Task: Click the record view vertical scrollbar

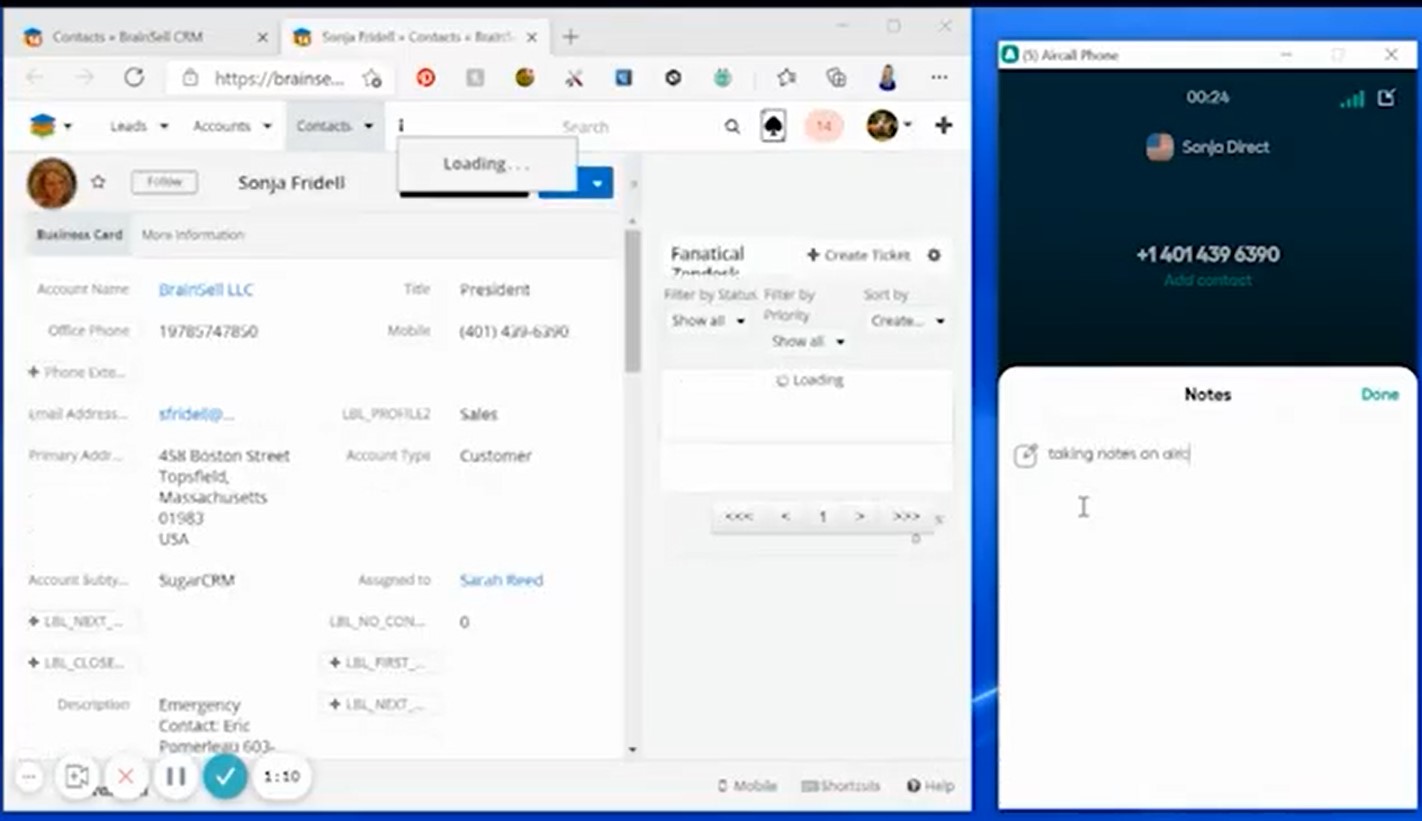Action: click(632, 300)
